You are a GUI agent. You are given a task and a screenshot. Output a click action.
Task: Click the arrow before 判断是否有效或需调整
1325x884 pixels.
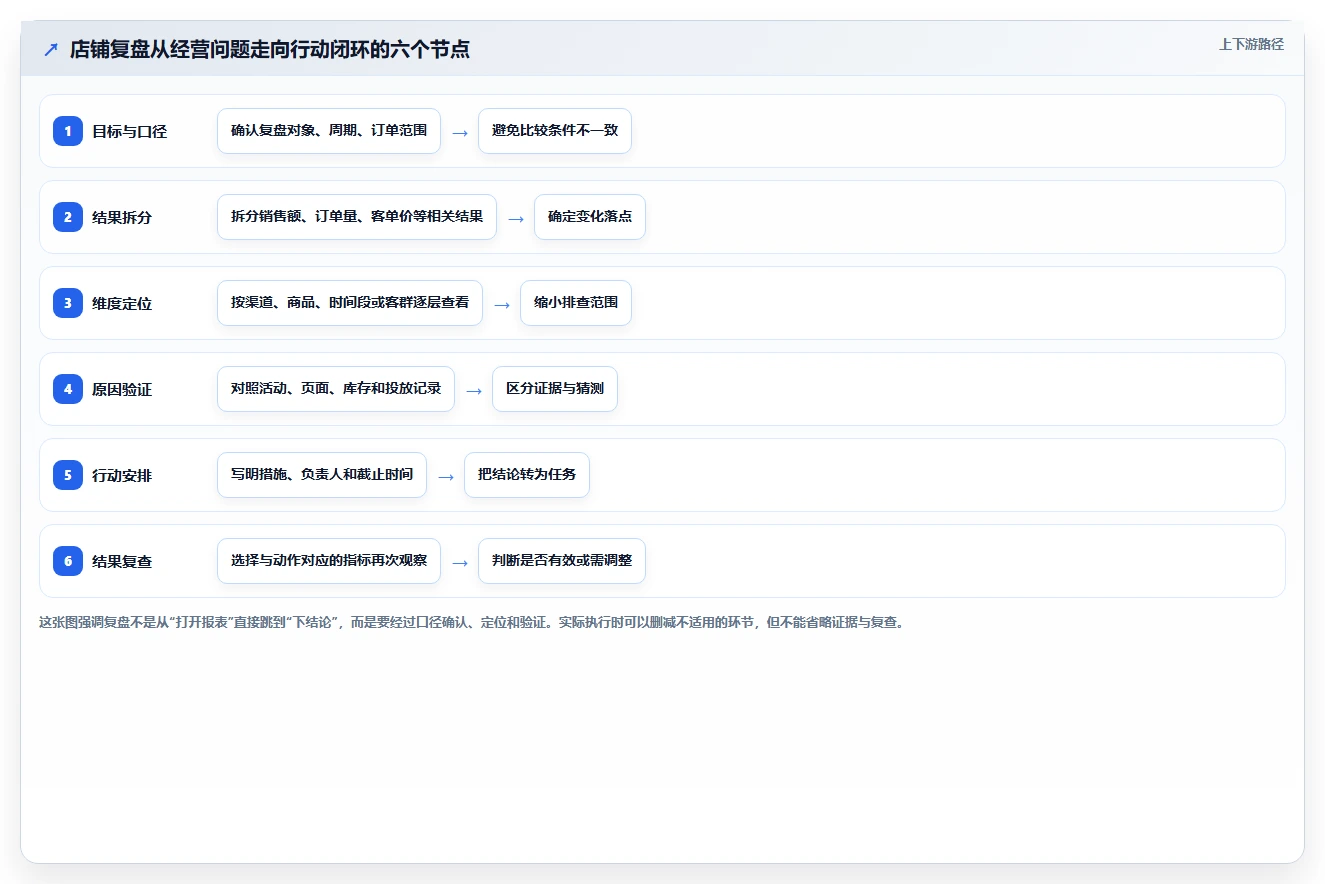[460, 562]
